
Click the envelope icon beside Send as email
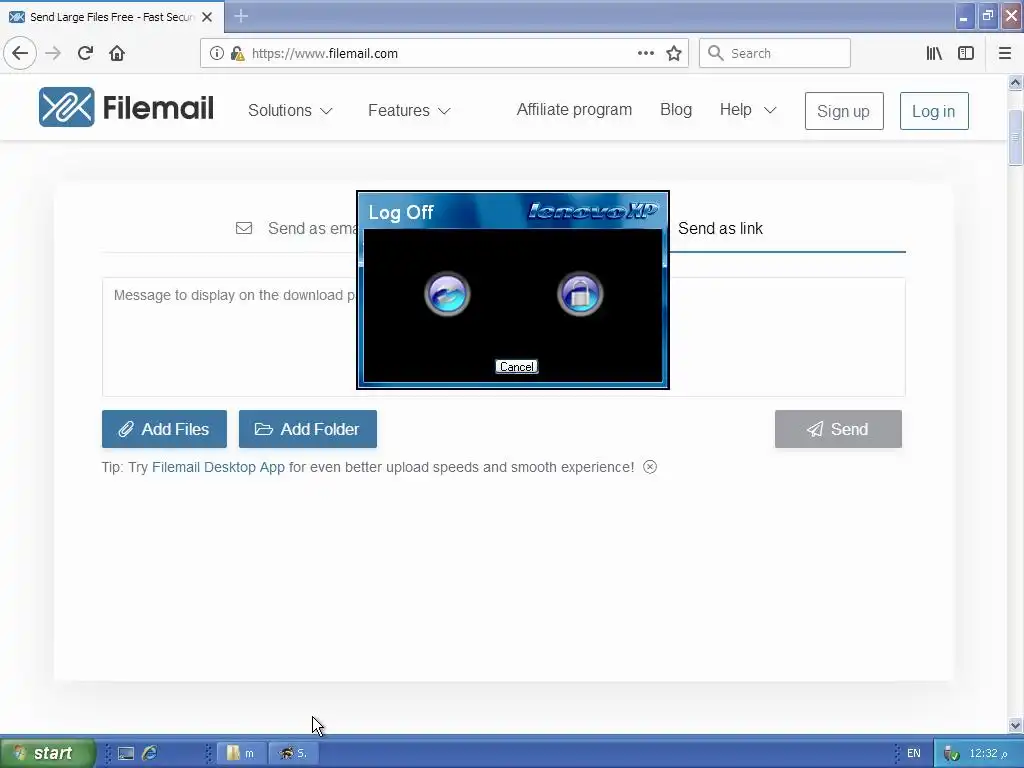244,228
